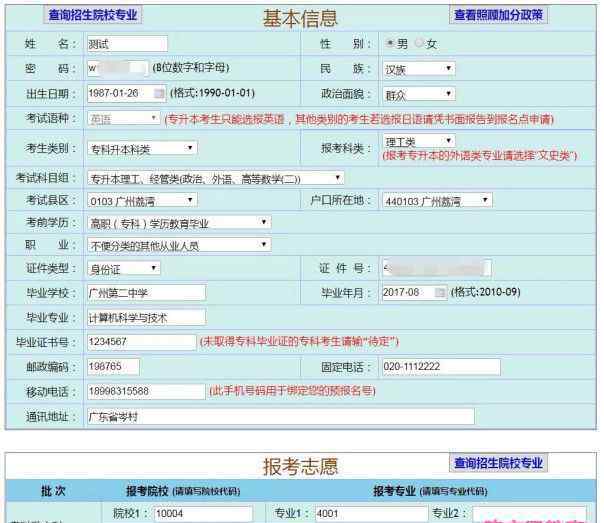Click the 移动电话 field 18998315588

(147, 391)
